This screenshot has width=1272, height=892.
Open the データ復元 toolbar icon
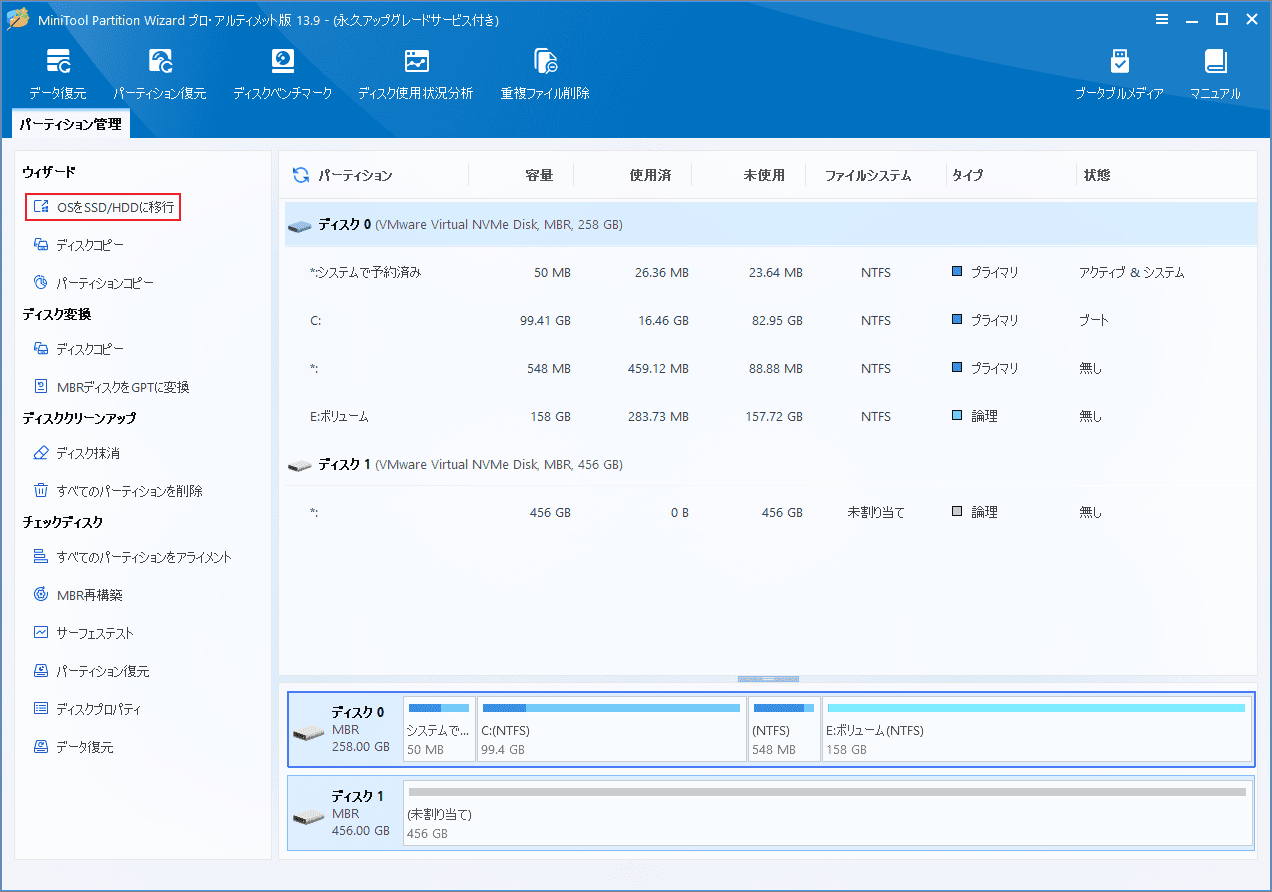click(x=58, y=74)
